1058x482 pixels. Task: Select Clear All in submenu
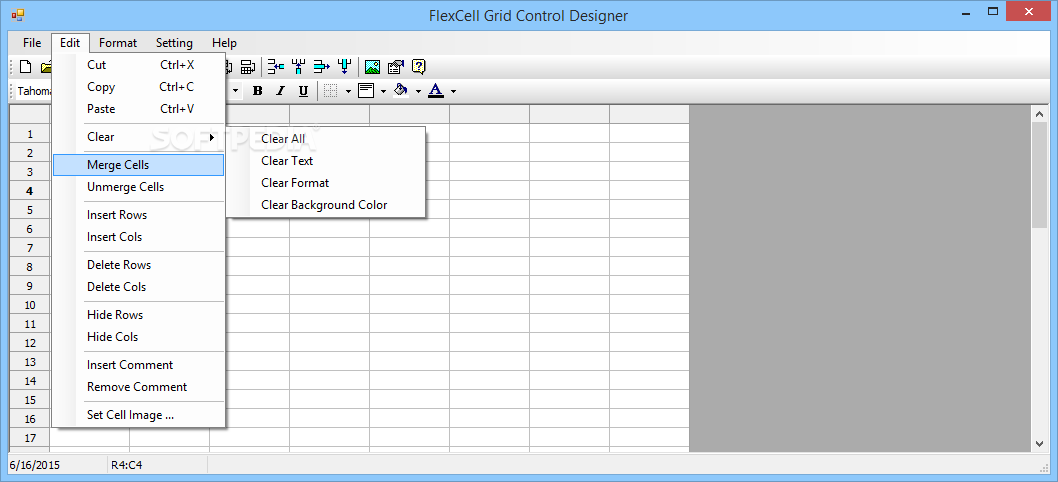click(x=326, y=139)
